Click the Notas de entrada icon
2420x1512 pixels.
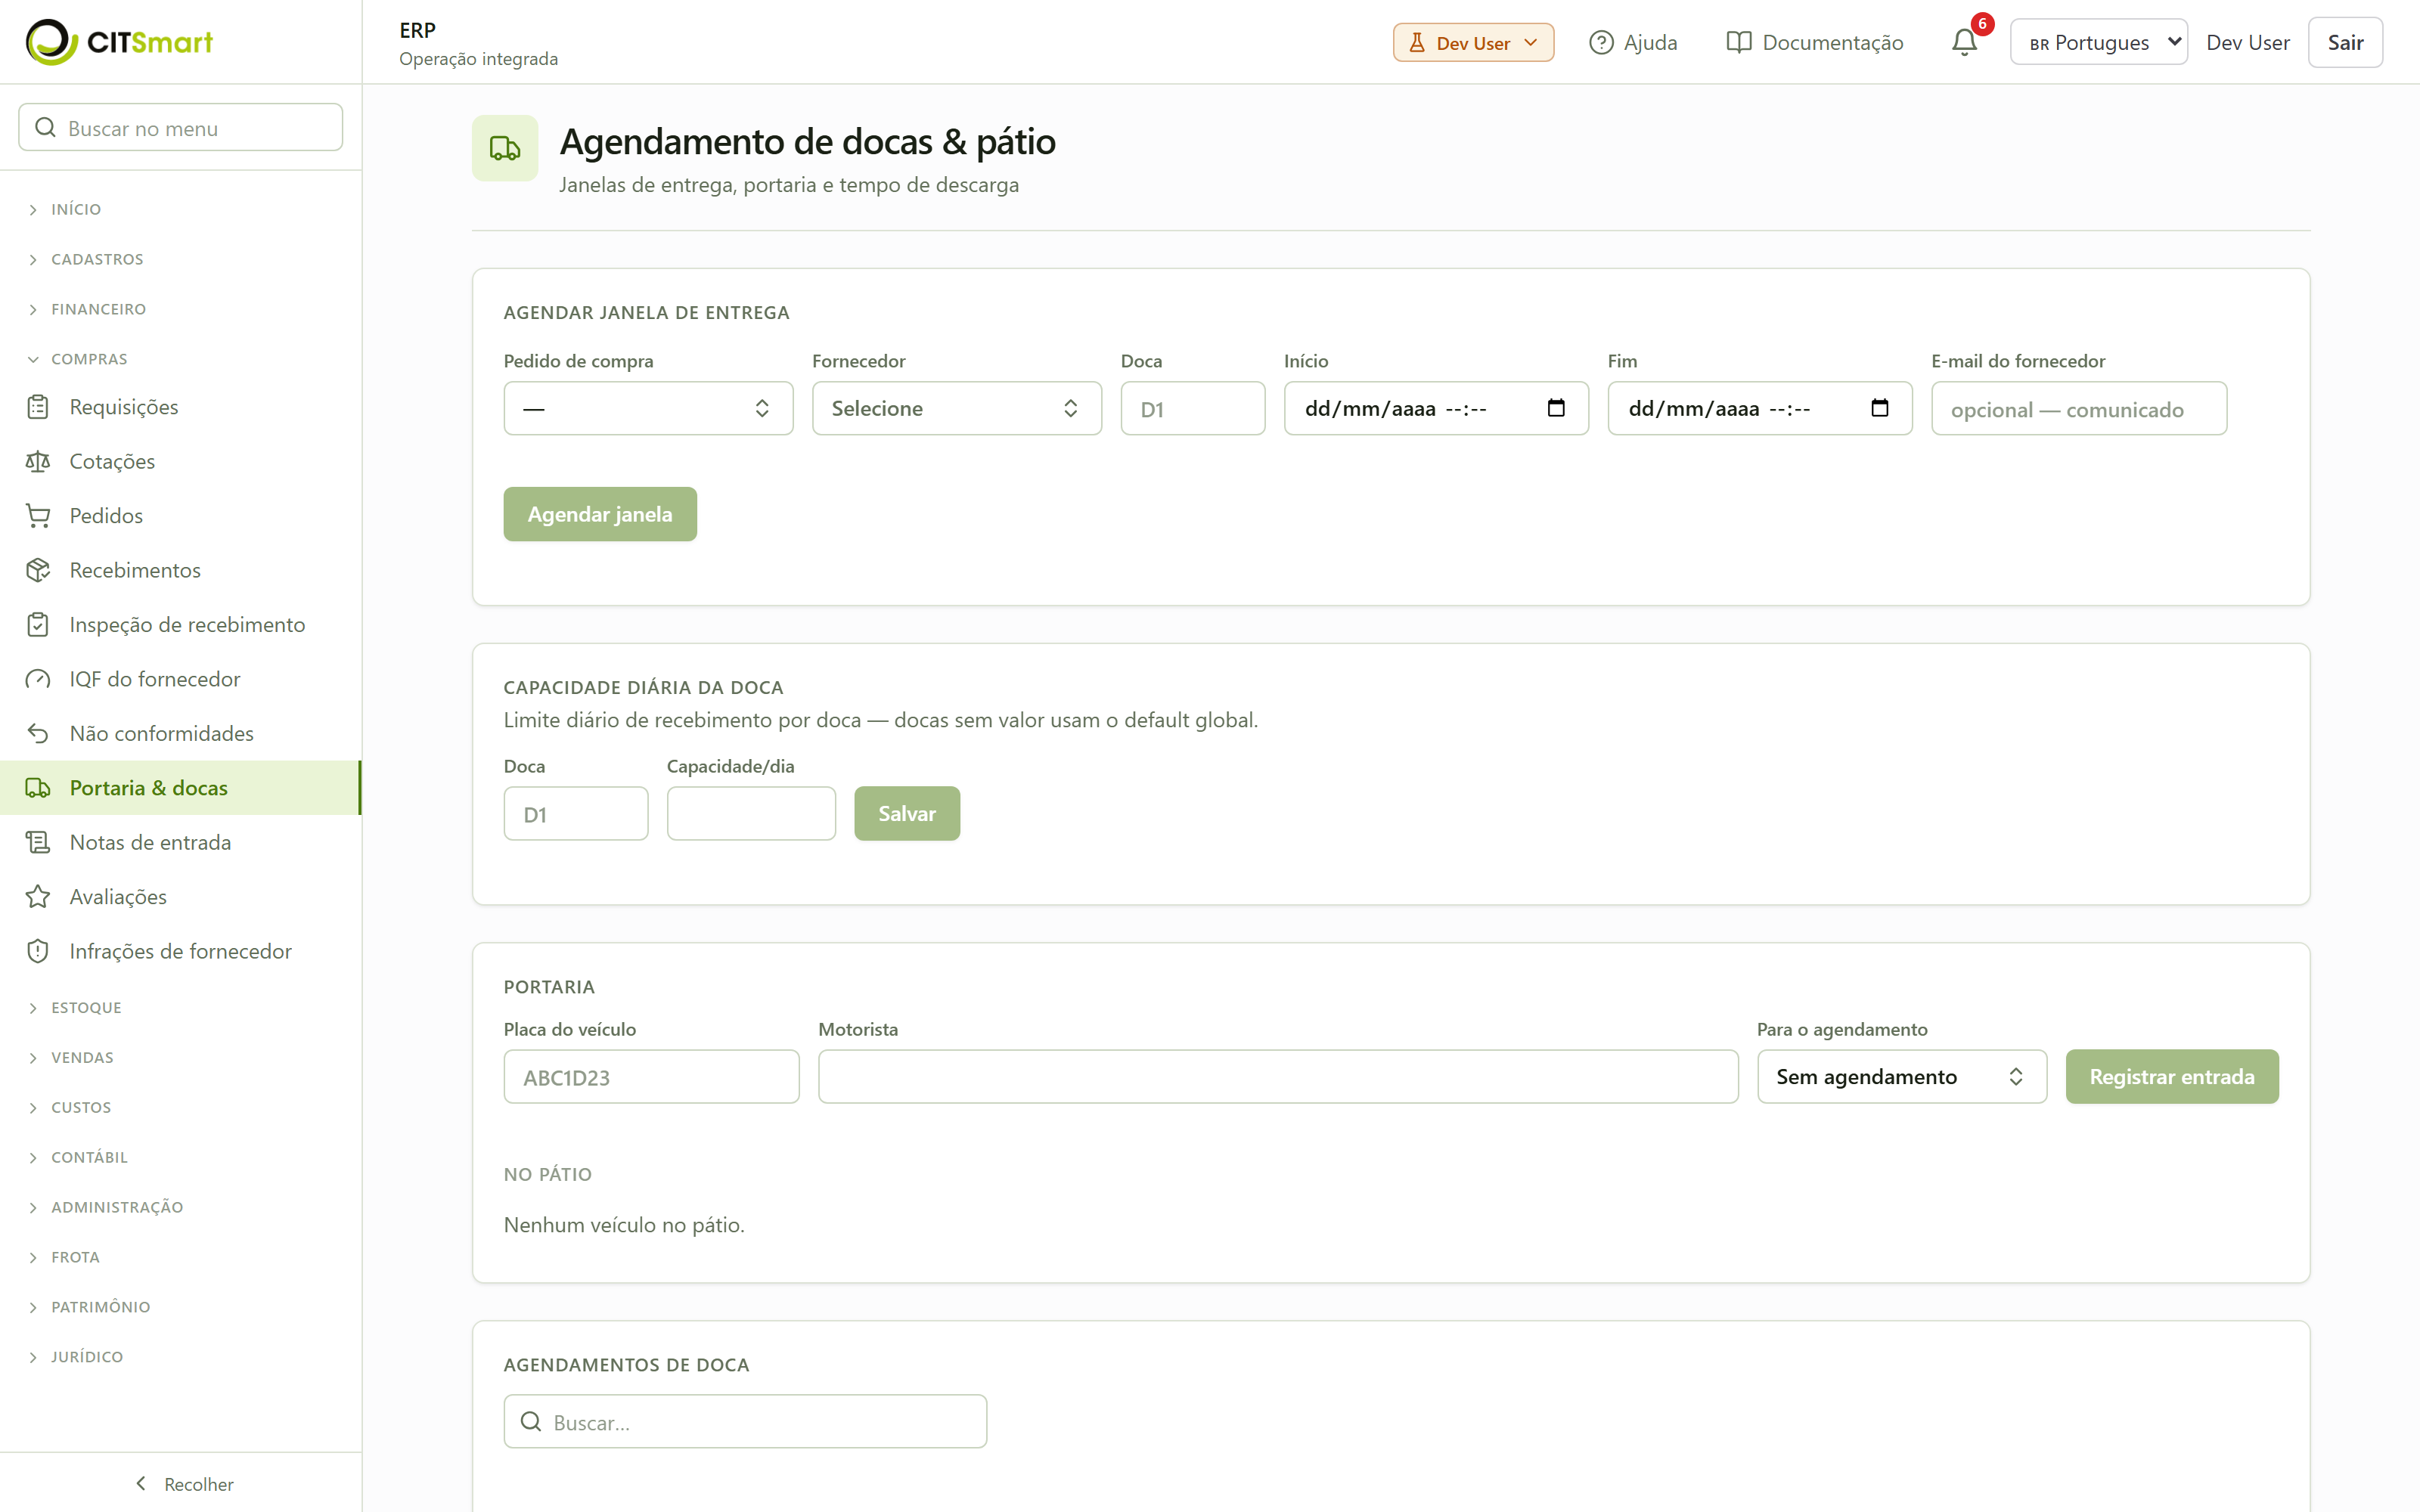click(38, 842)
